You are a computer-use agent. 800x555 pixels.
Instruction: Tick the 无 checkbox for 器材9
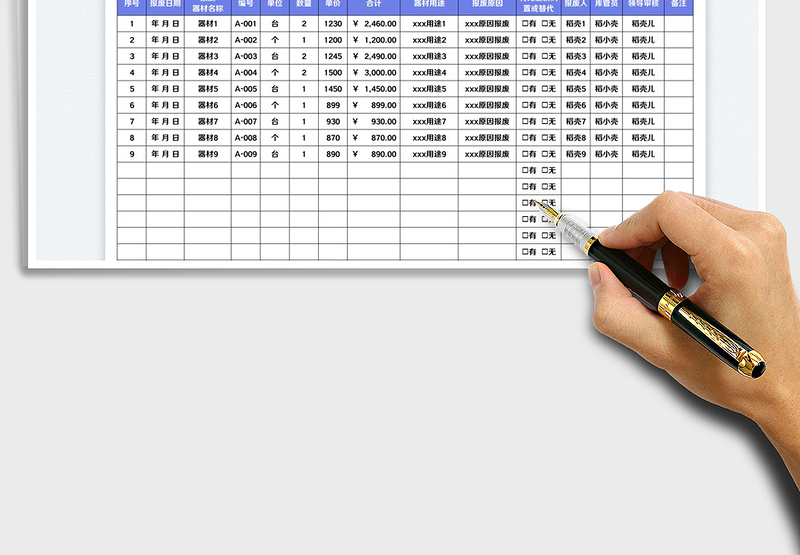point(544,154)
